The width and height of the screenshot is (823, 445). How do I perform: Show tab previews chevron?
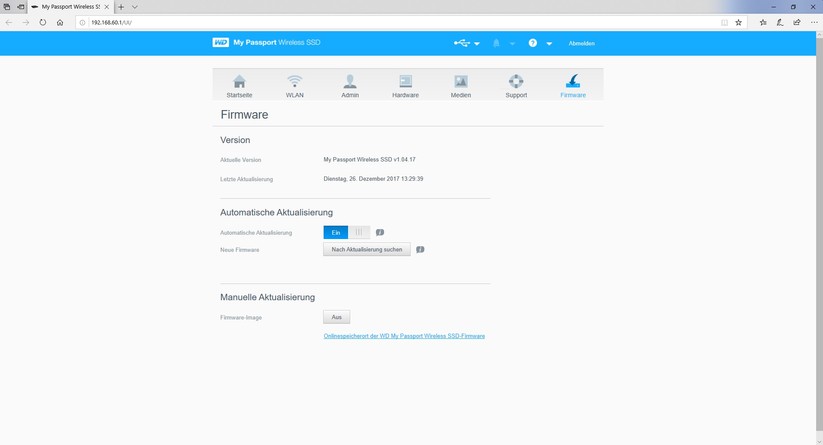135,7
